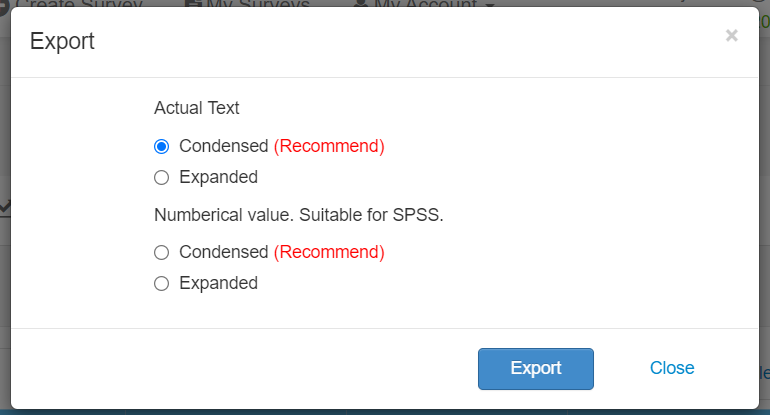This screenshot has width=770, height=415.
Task: Click the Condensed label under Actual Text
Action: (x=224, y=146)
